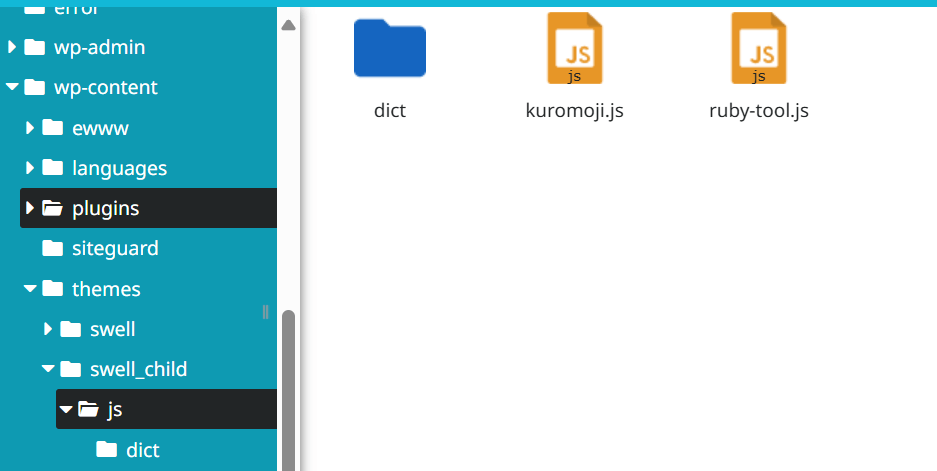Viewport: 937px width, 471px height.
Task: Select the kuromoji.js file icon
Action: click(x=574, y=48)
